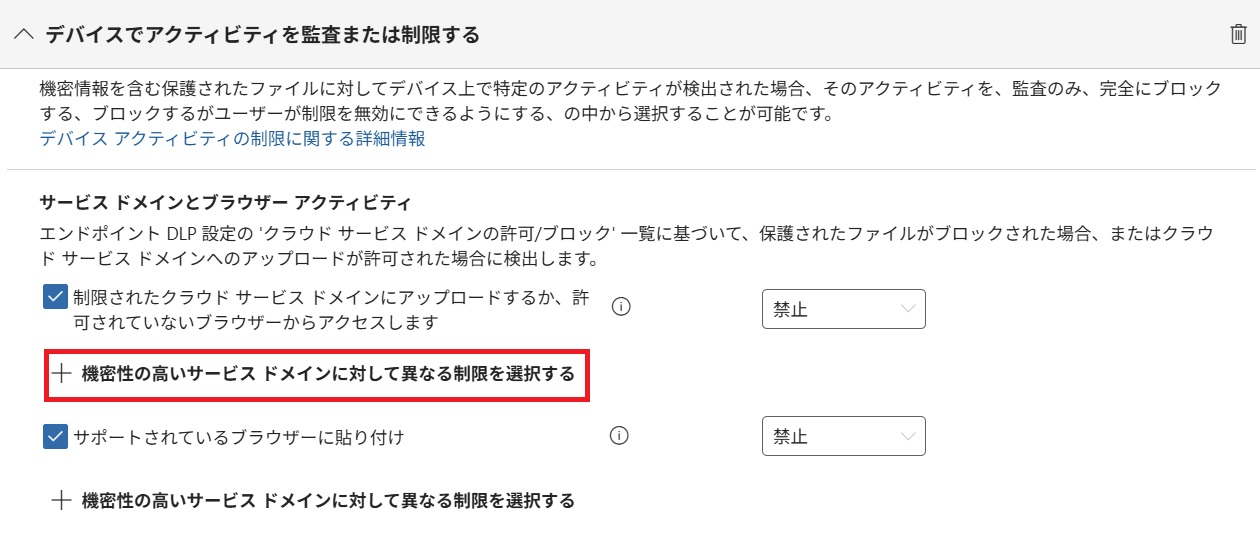The image size is (1260, 541).
Task: Click the サポートされているブラウザーに貼り付け label text
Action: tap(239, 437)
